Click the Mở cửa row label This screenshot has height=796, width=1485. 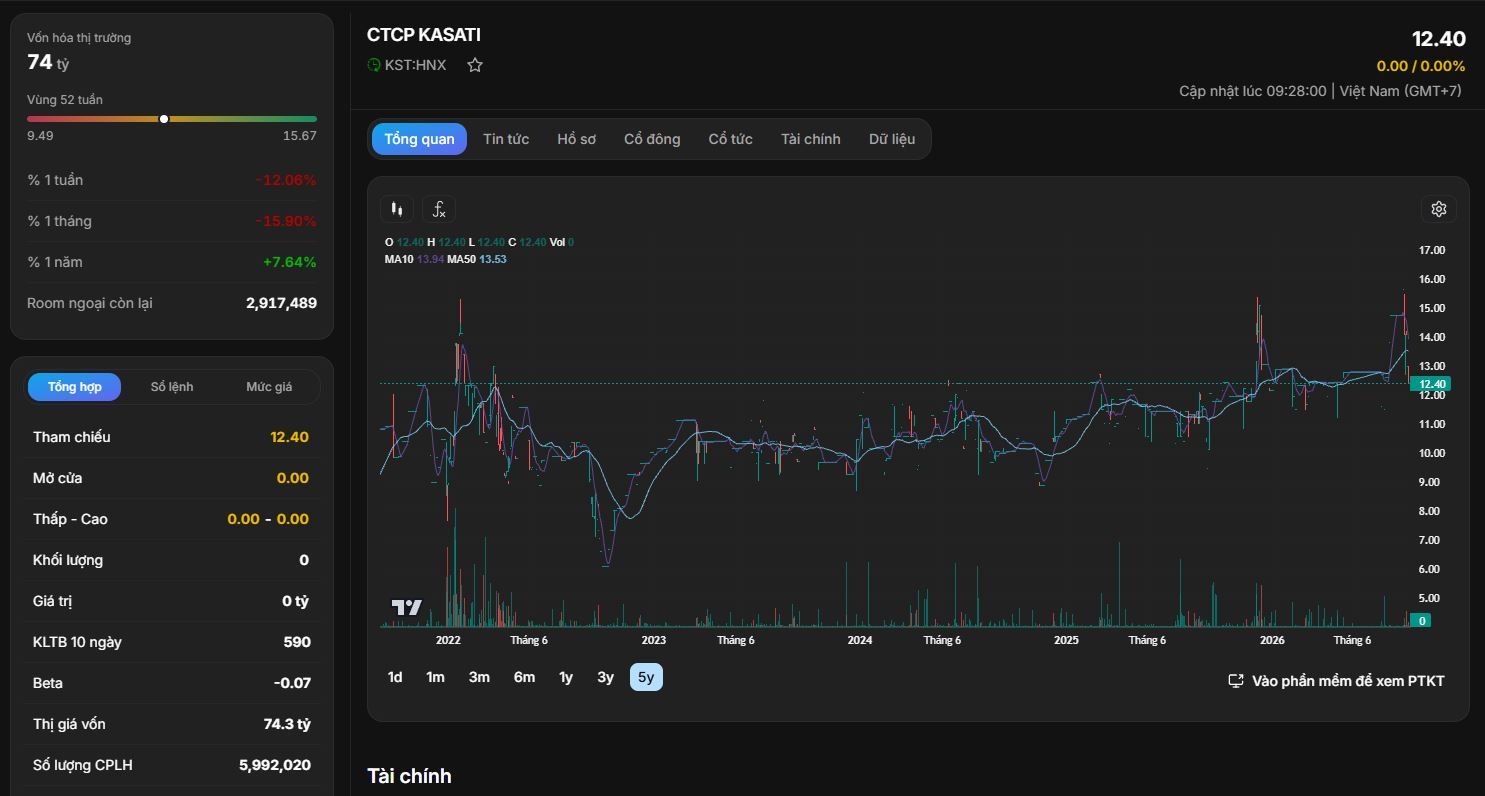pos(57,478)
